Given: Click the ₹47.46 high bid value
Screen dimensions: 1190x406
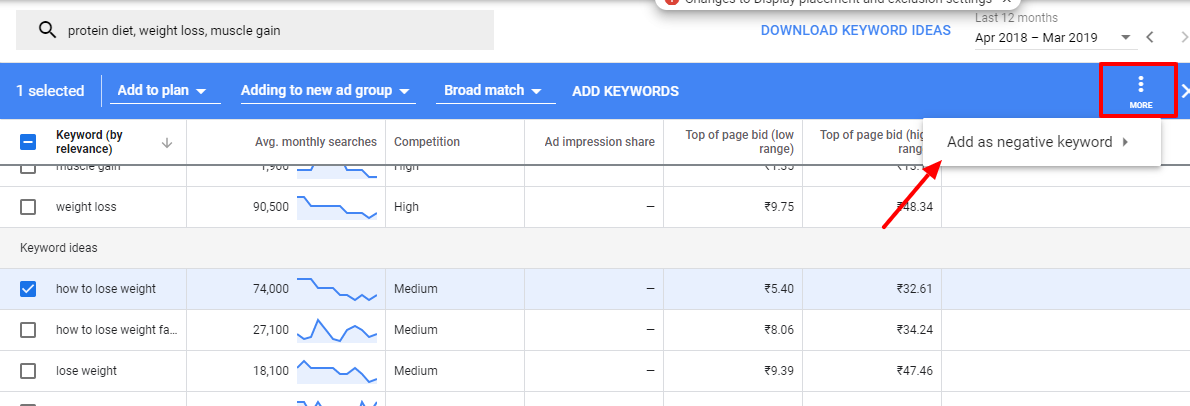Looking at the screenshot, I should (915, 370).
